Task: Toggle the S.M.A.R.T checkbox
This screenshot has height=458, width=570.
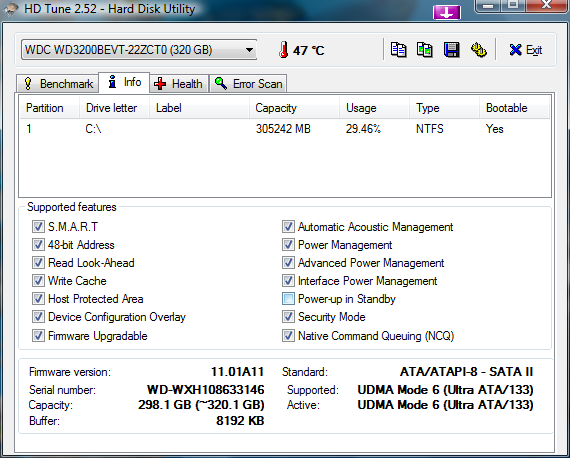Action: tap(38, 226)
